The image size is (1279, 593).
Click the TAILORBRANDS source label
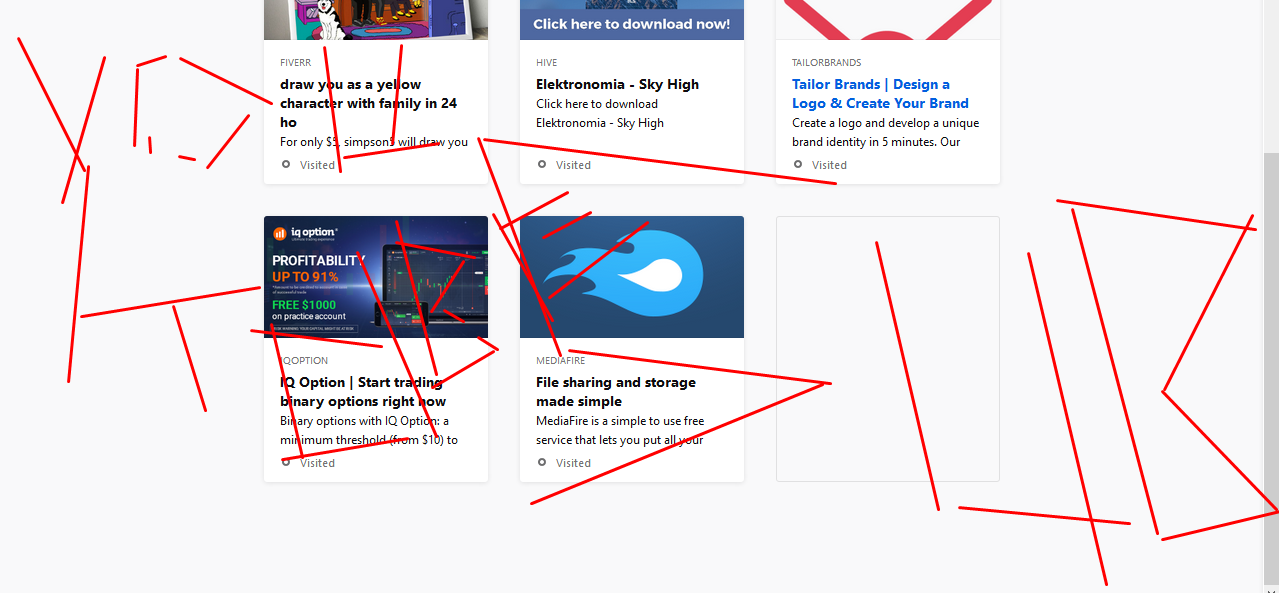tap(827, 63)
